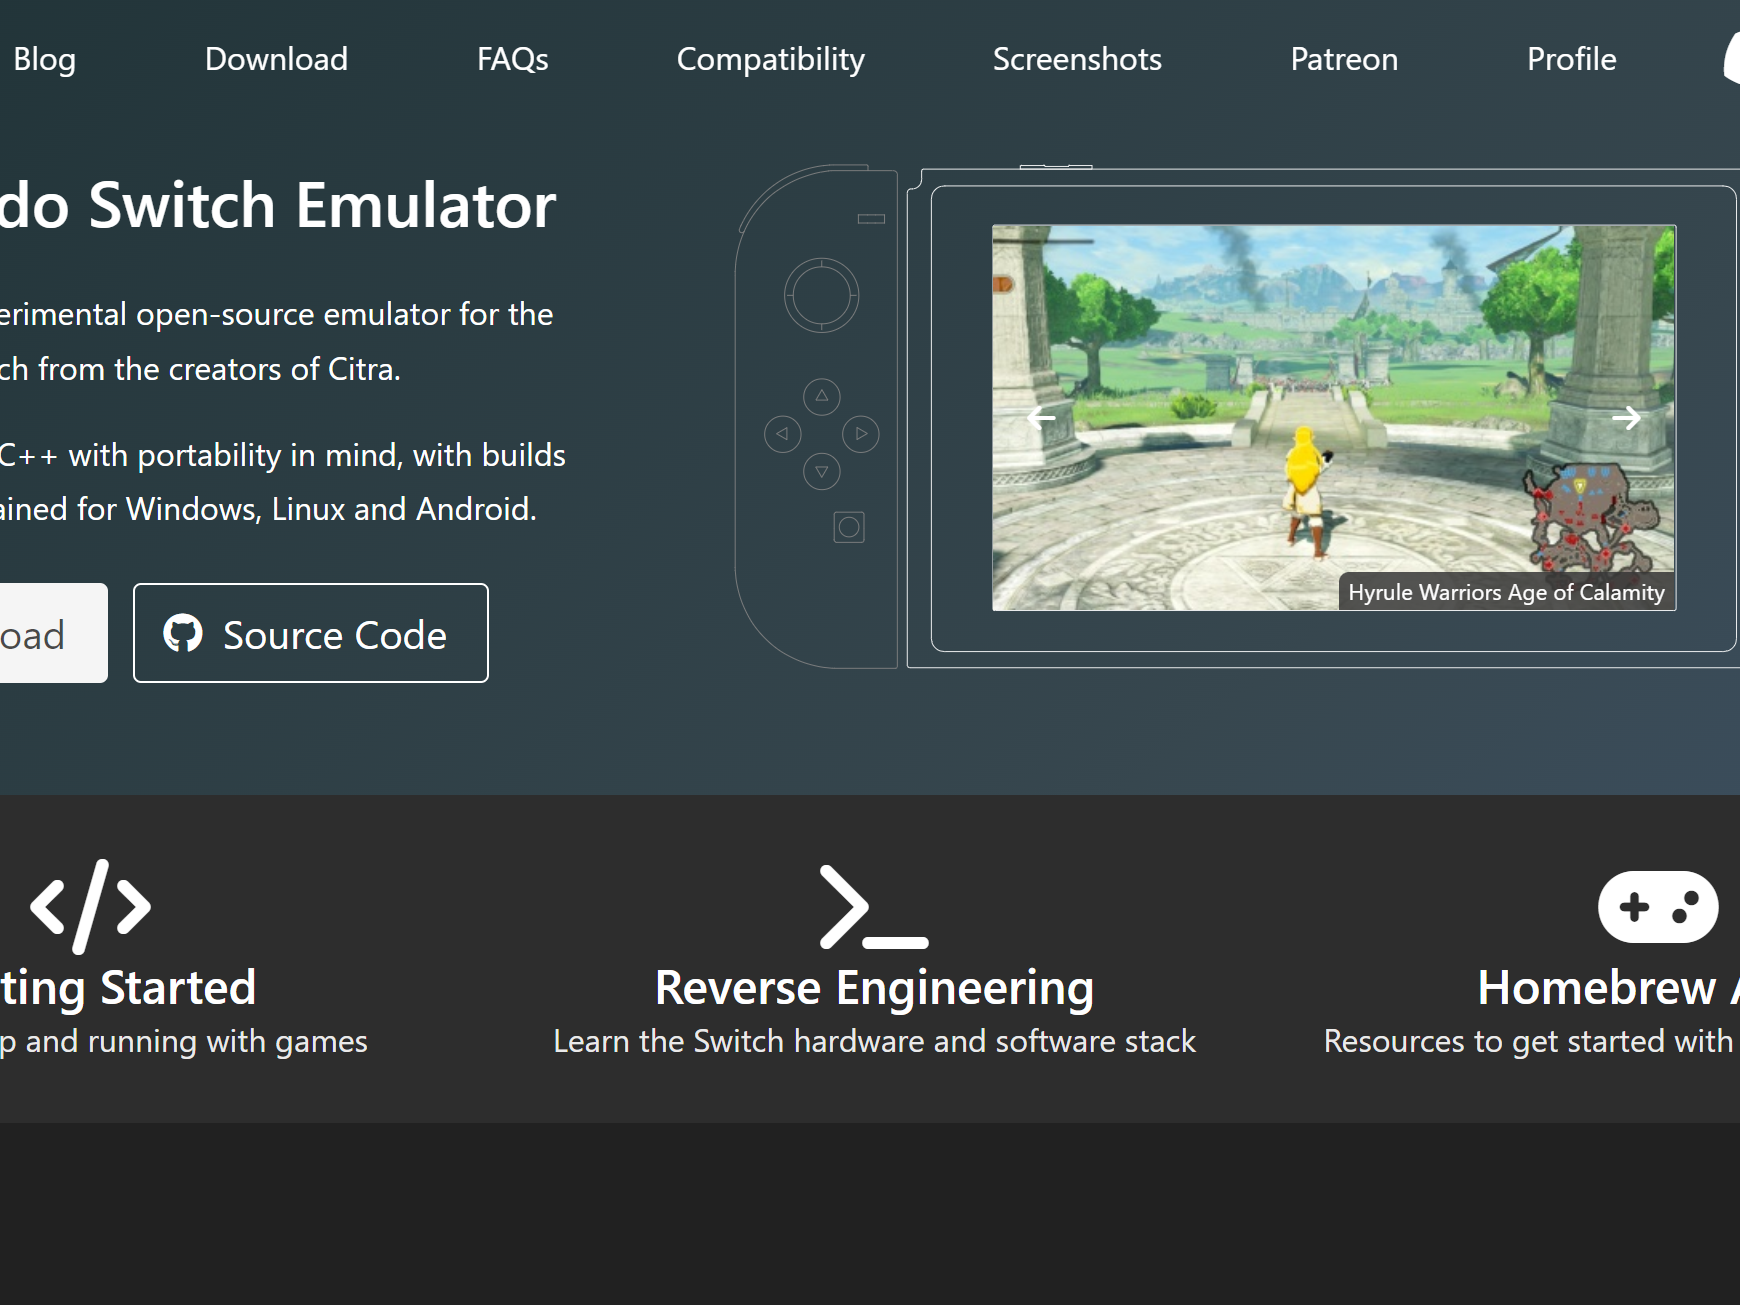The image size is (1740, 1305).
Task: Open the Reverse Engineering heading link
Action: [x=874, y=988]
